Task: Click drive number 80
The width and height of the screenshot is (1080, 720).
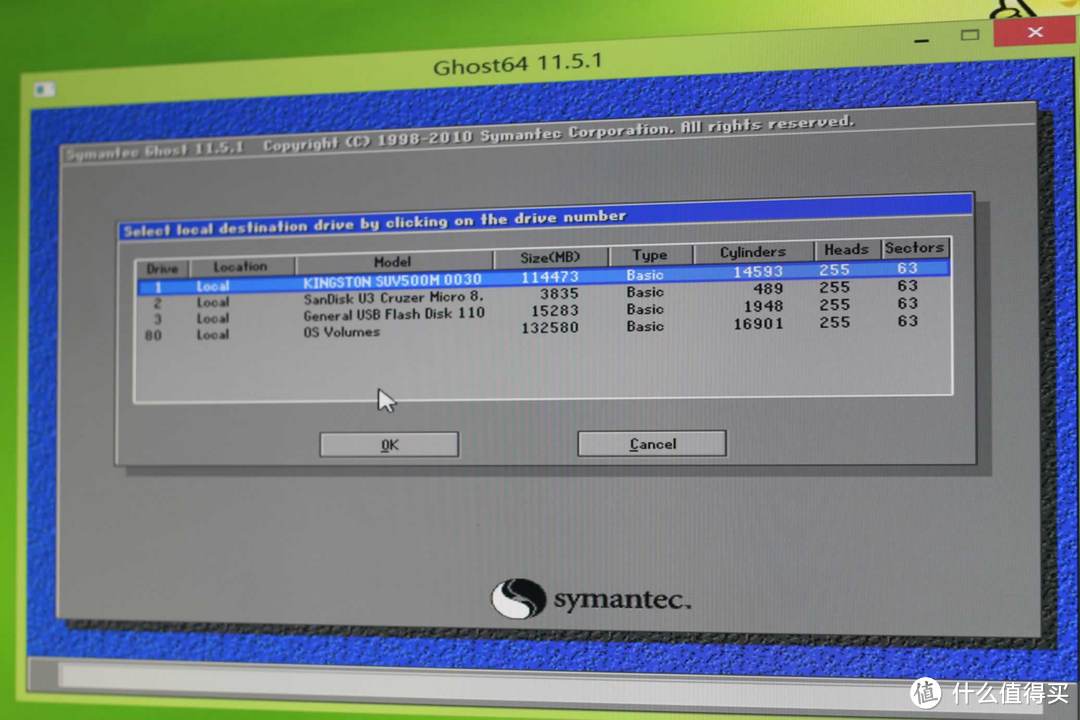Action: click(x=154, y=336)
